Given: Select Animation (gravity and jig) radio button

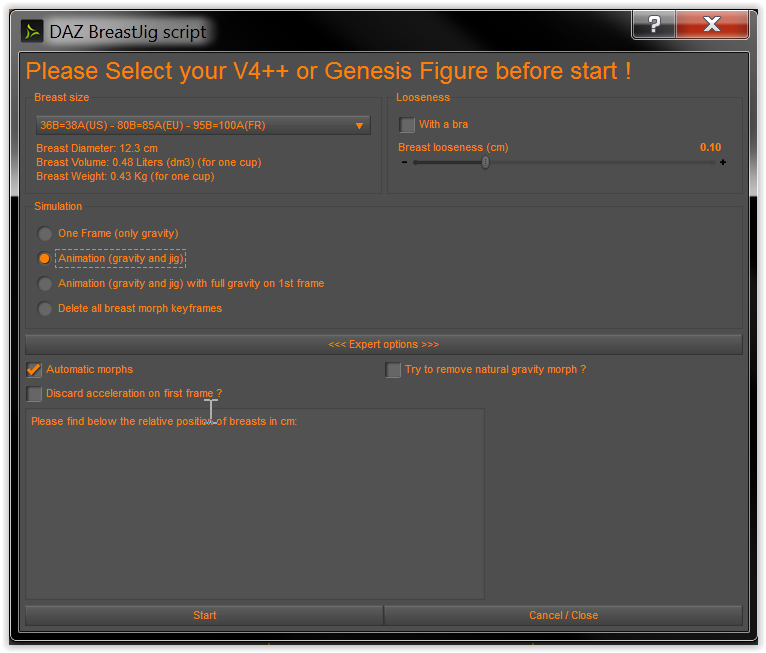Looking at the screenshot, I should coord(45,258).
